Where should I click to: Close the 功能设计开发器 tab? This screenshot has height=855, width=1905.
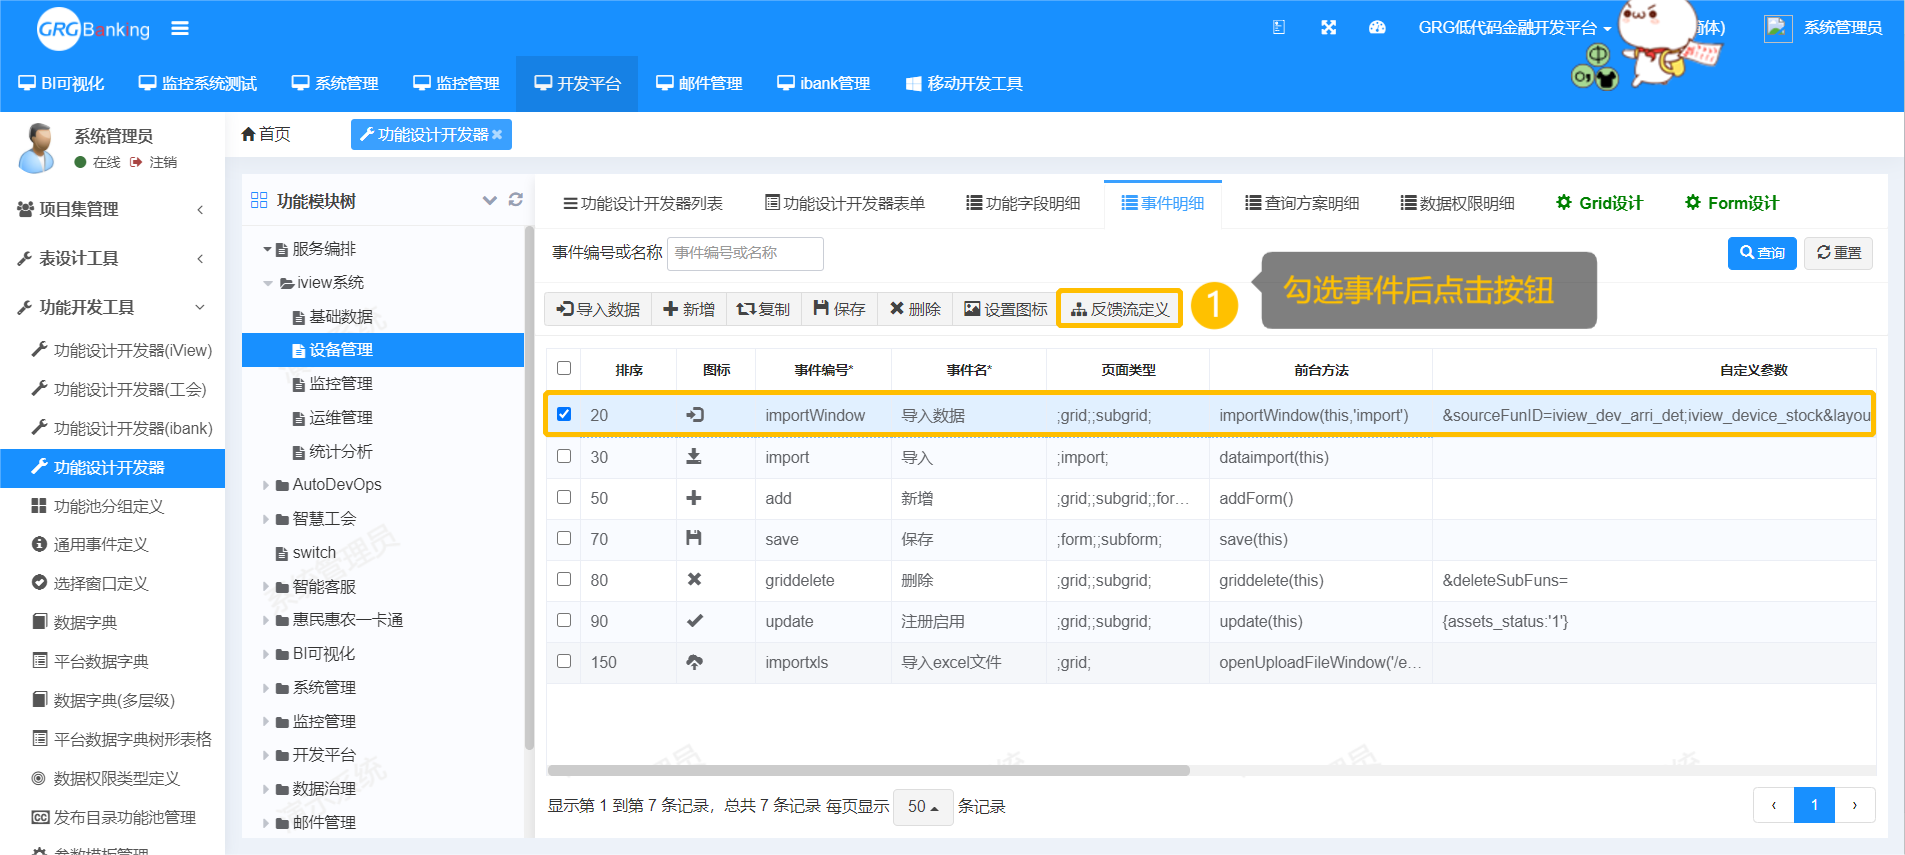497,134
